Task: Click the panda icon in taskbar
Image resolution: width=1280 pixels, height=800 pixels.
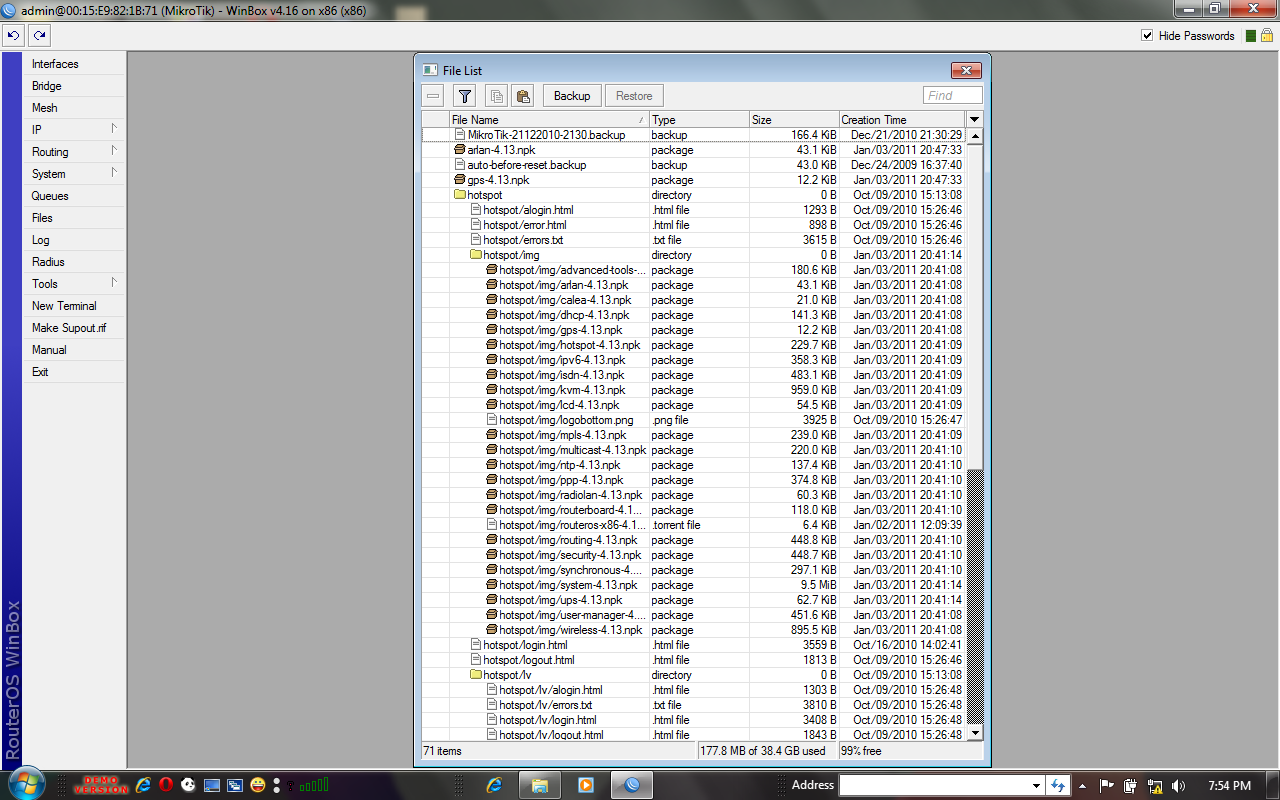Action: [x=188, y=785]
